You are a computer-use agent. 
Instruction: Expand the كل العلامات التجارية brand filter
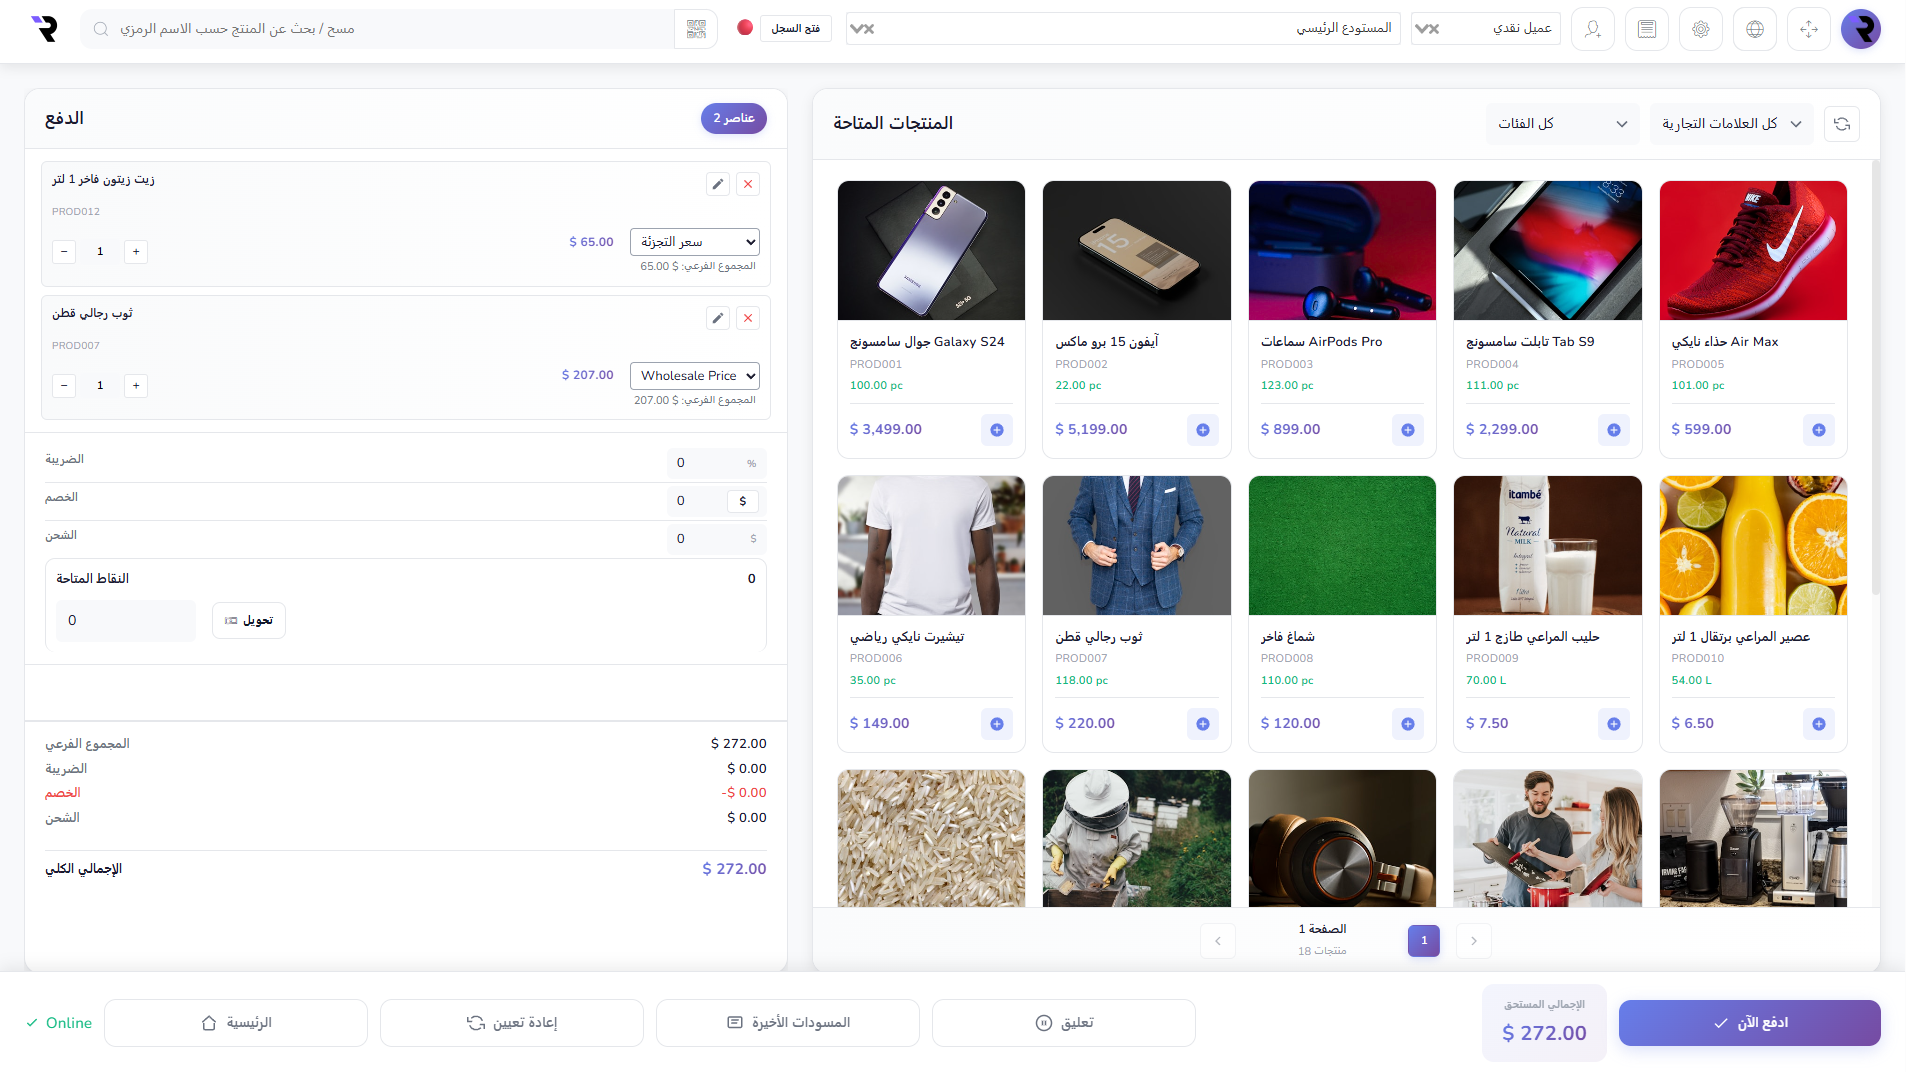(1730, 124)
